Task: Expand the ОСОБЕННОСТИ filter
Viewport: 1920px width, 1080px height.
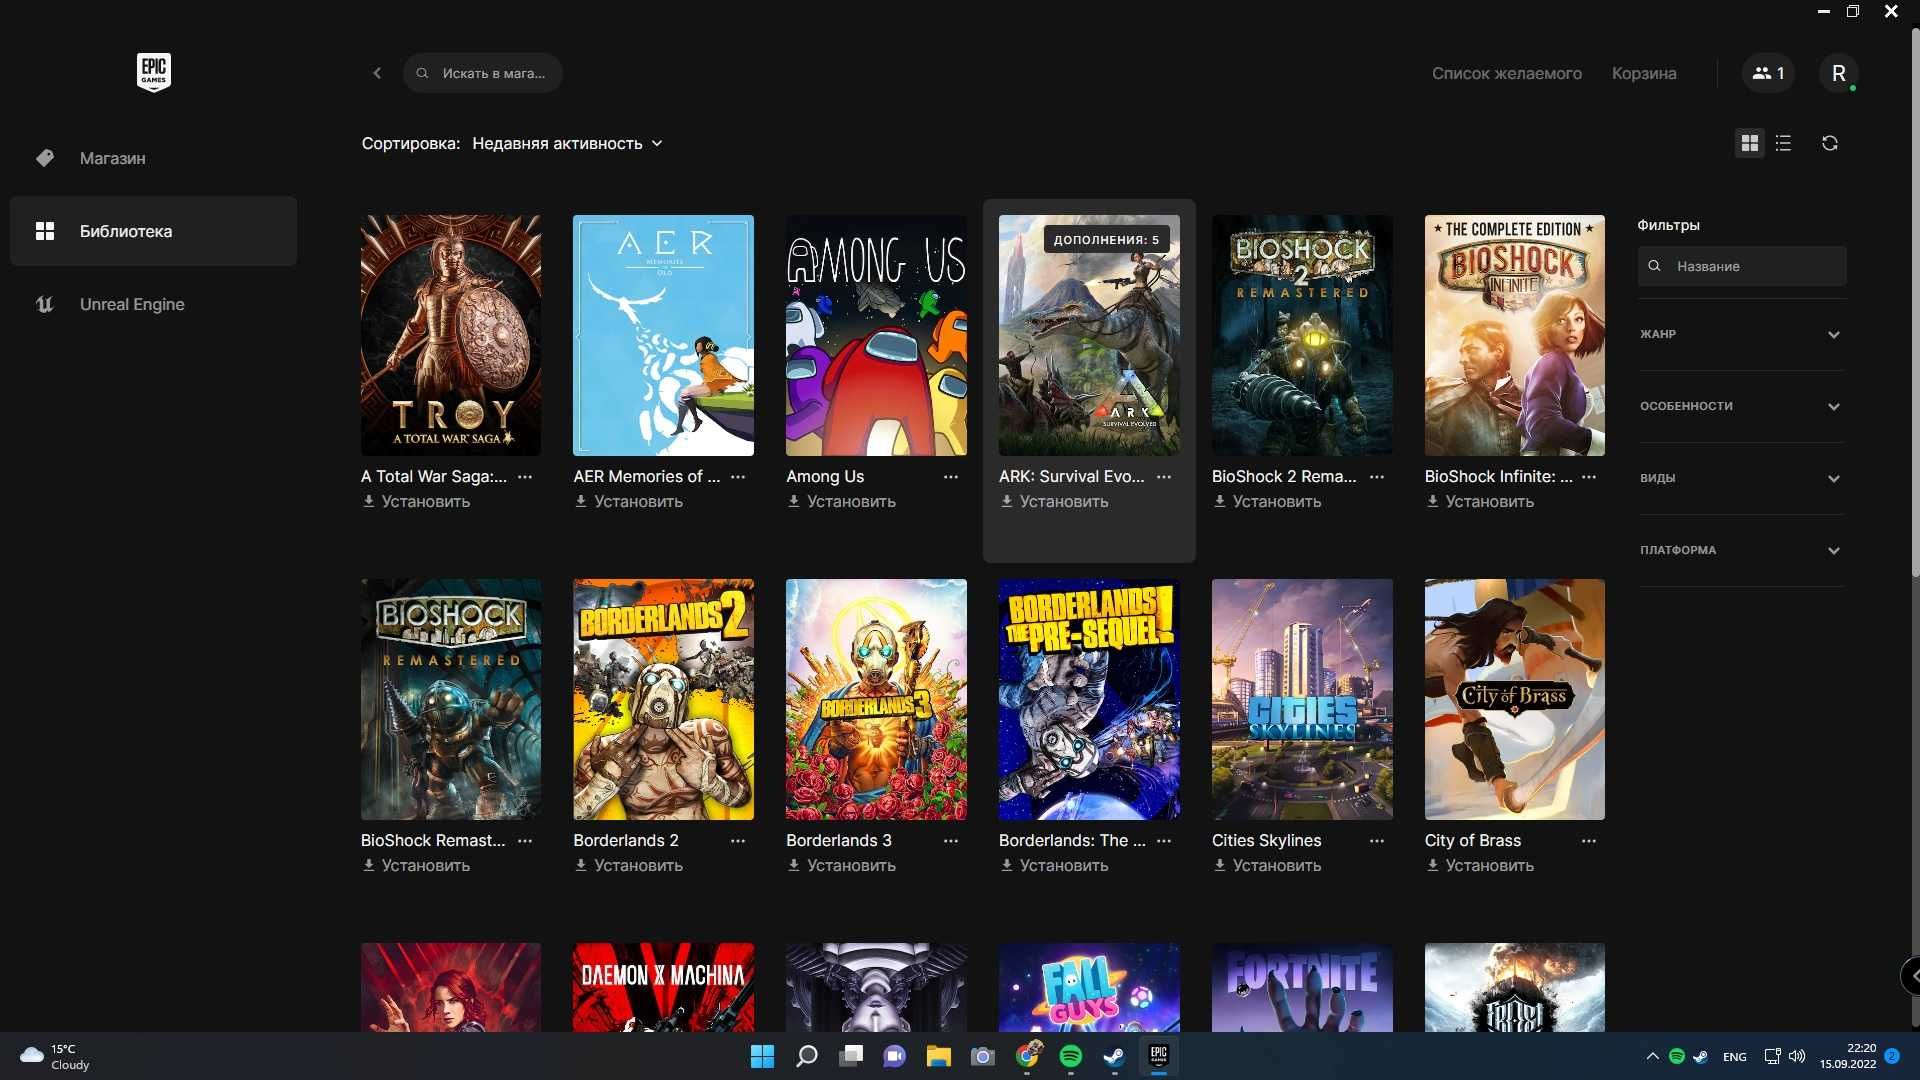Action: click(1740, 407)
